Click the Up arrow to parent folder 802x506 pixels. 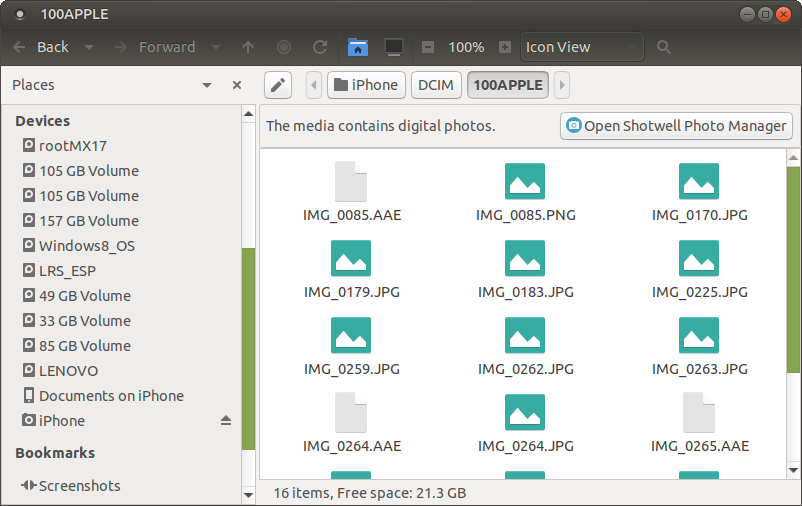[248, 47]
